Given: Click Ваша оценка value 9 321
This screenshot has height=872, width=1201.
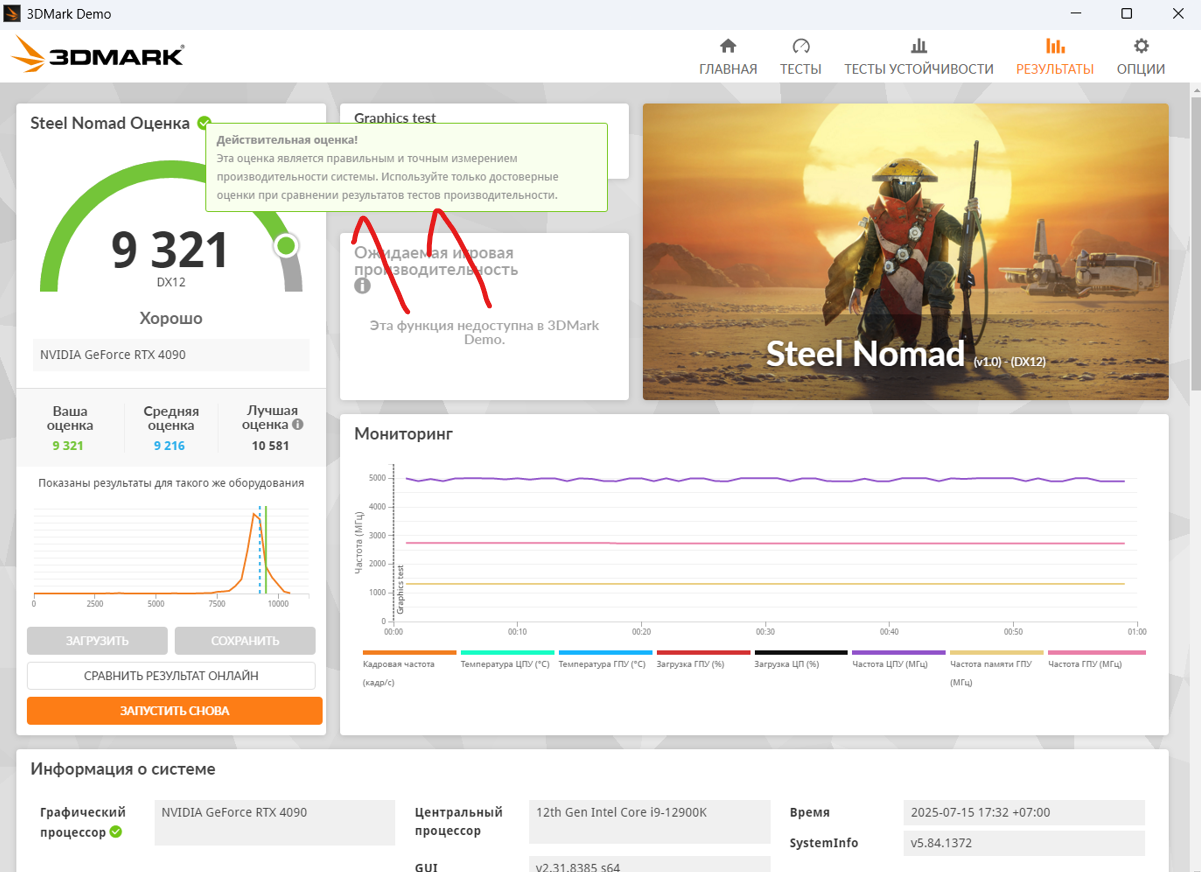Looking at the screenshot, I should [68, 446].
